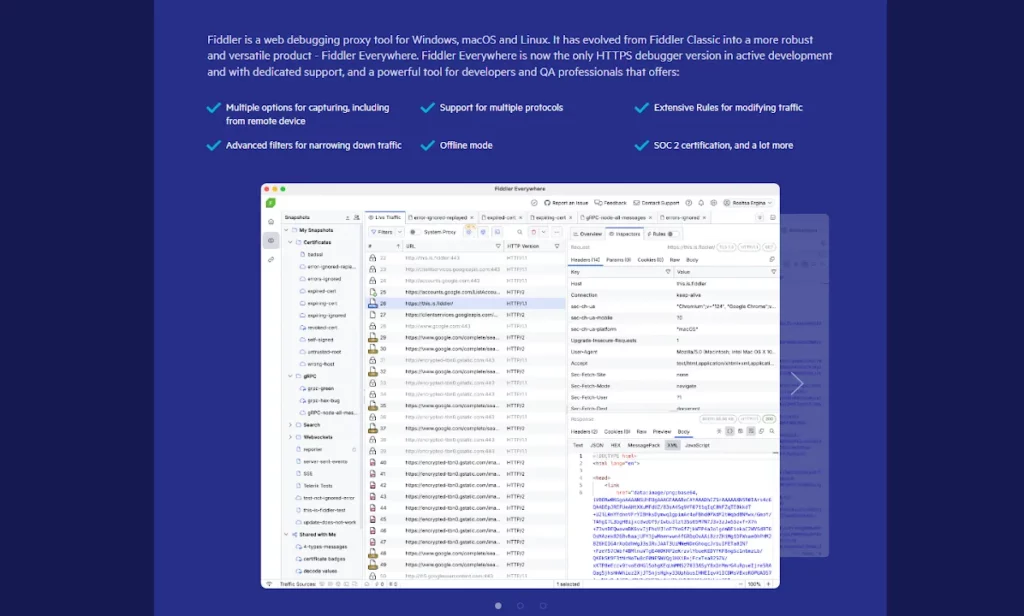Toggle the Rules switch on

[671, 234]
